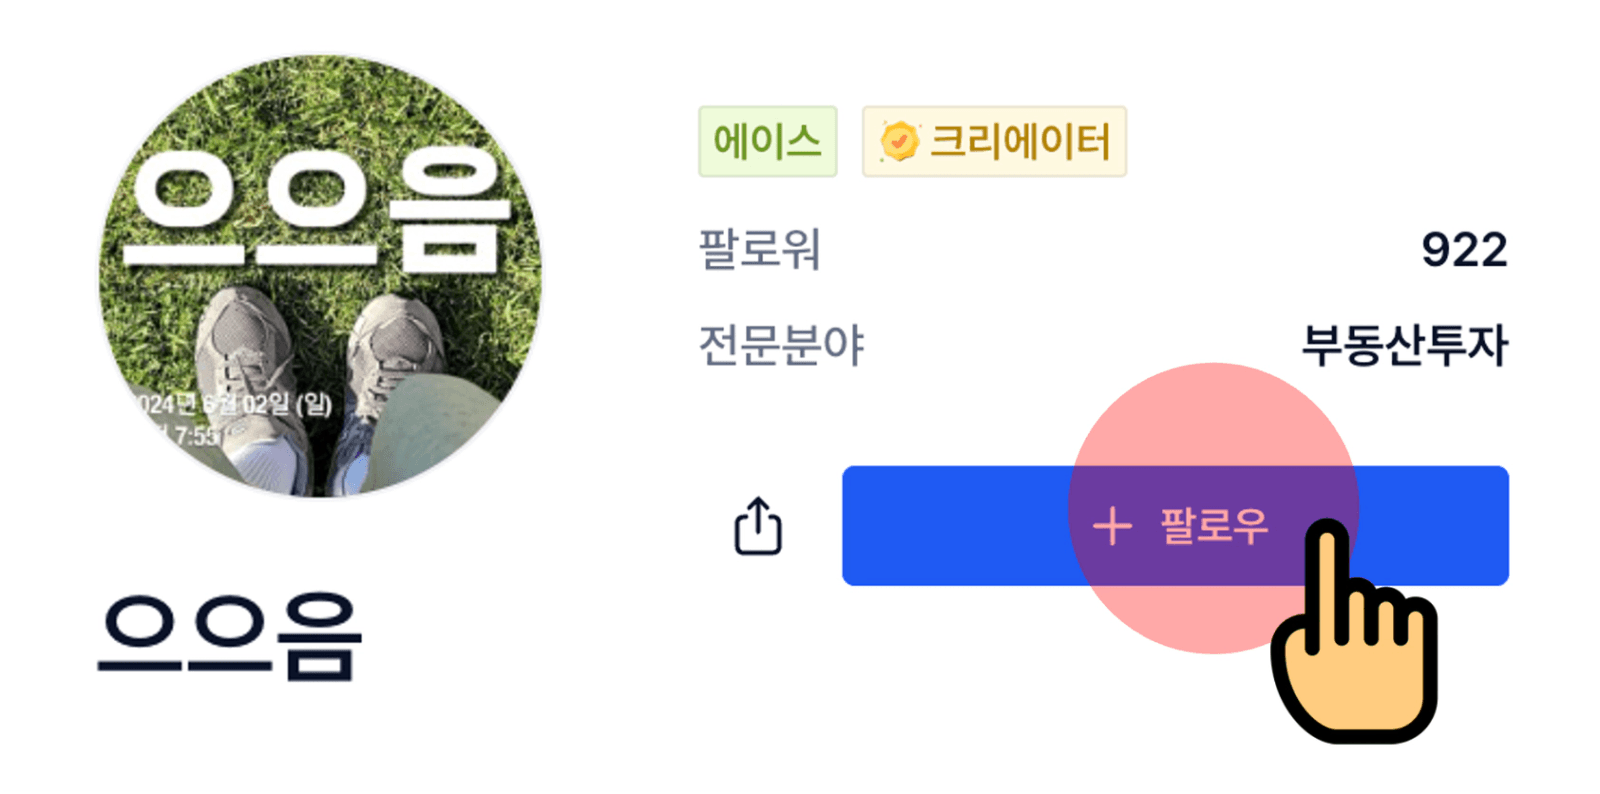Click the 팔로워 label

point(759,250)
